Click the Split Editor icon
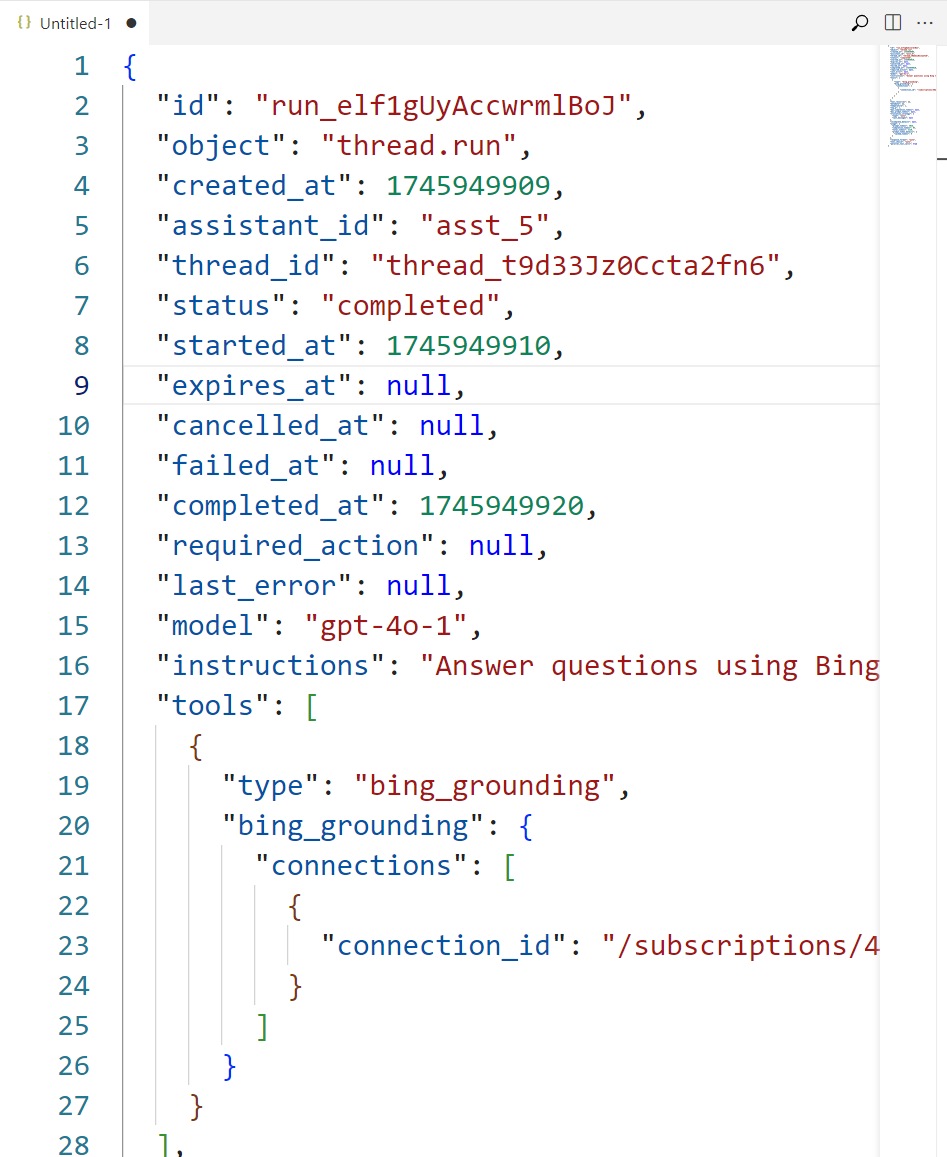Screen dimensions: 947x1157 point(892,22)
